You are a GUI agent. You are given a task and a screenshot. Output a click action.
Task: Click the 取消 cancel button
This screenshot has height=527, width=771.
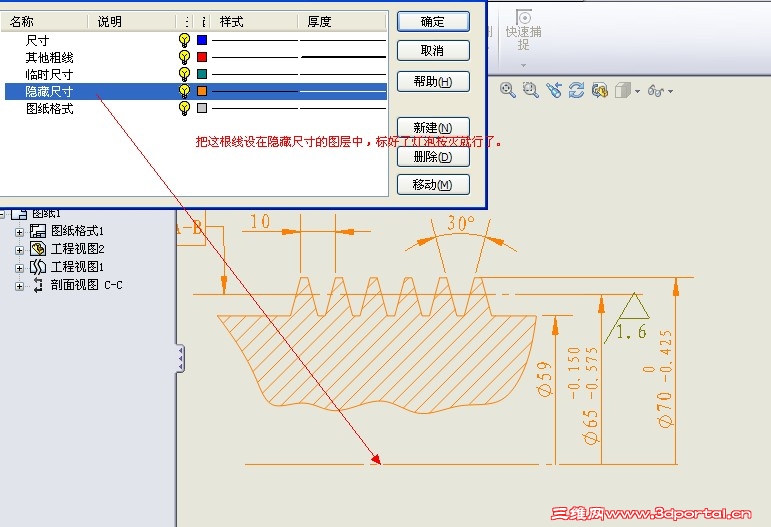(433, 51)
